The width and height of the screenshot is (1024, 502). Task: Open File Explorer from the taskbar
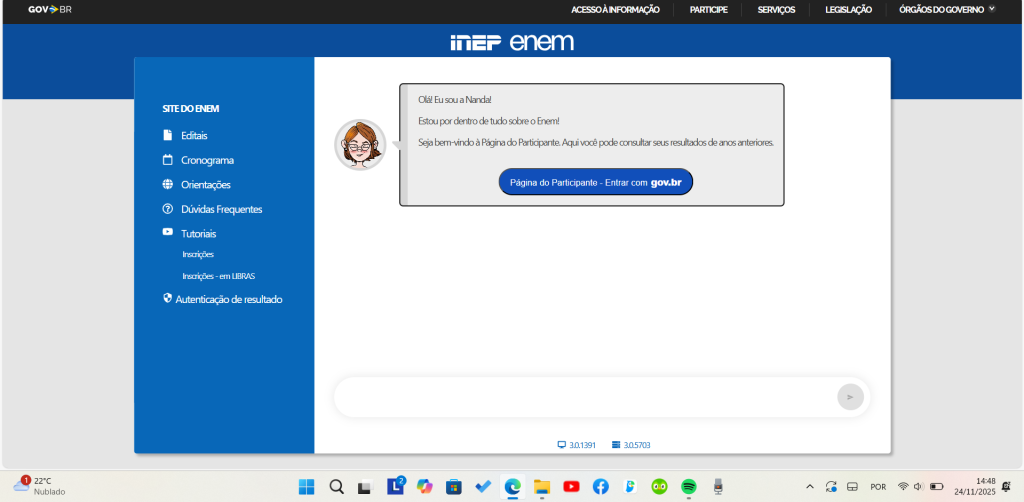coord(542,487)
